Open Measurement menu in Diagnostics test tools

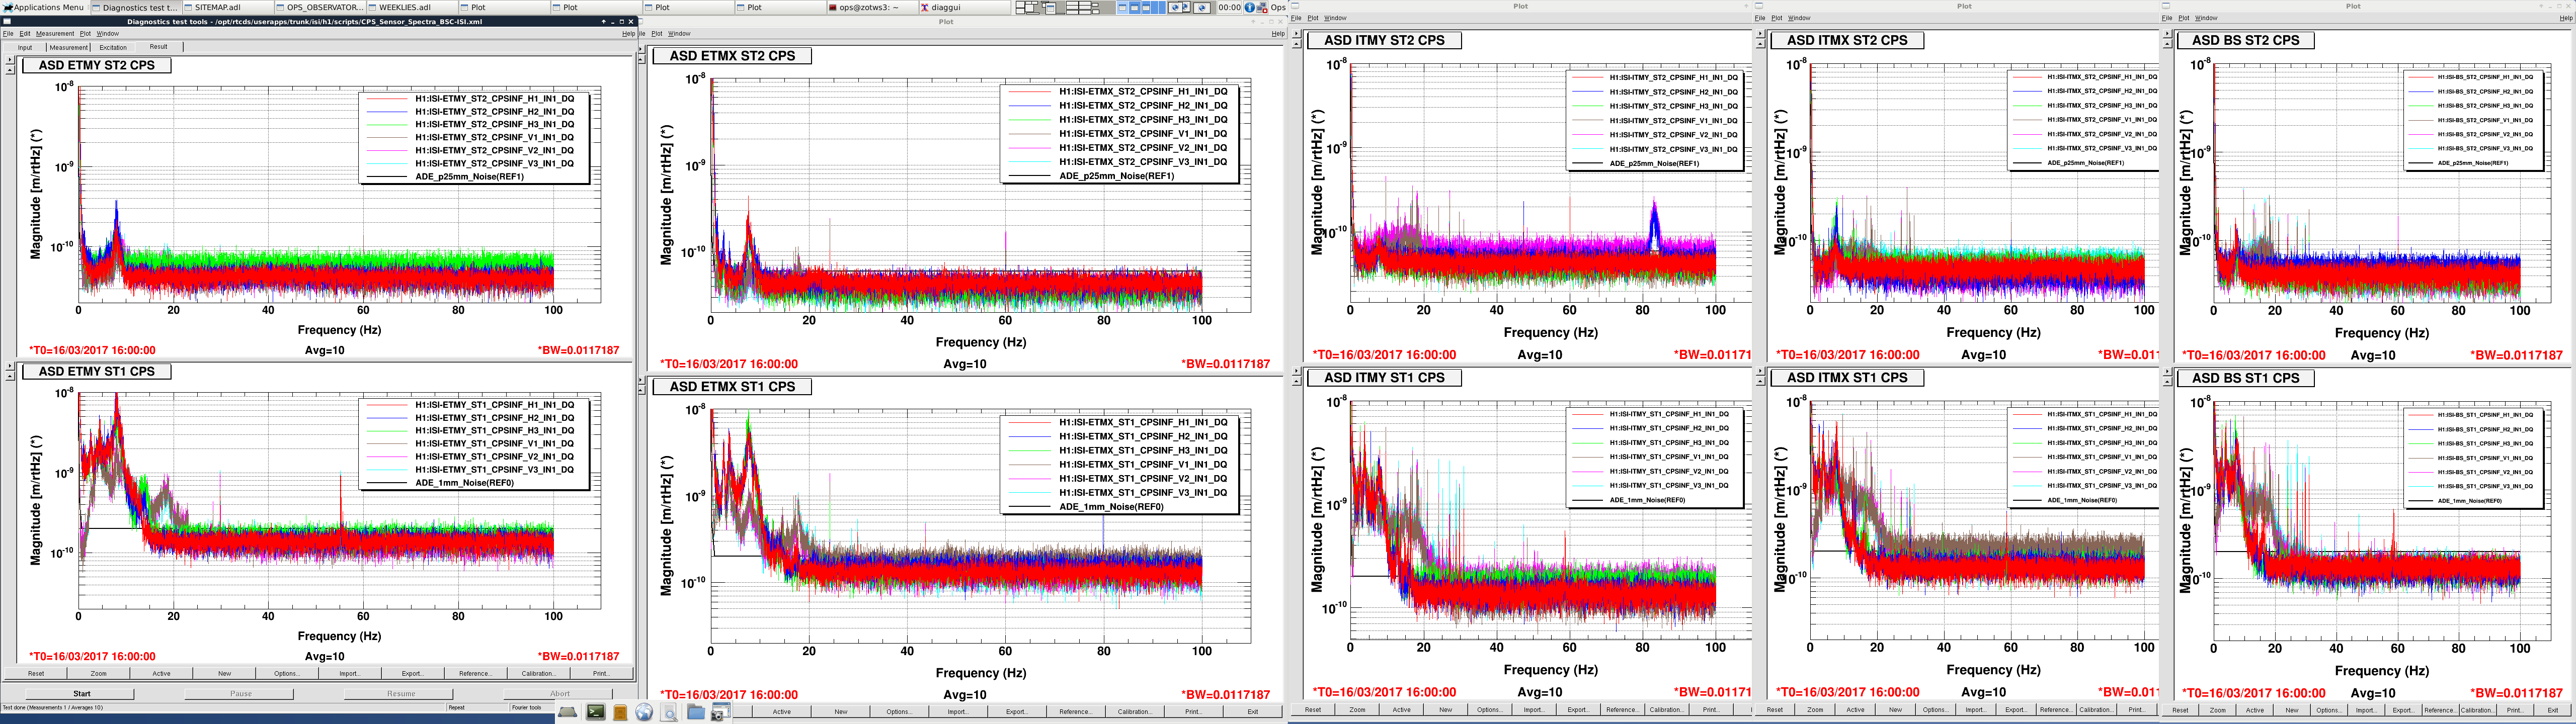click(55, 33)
